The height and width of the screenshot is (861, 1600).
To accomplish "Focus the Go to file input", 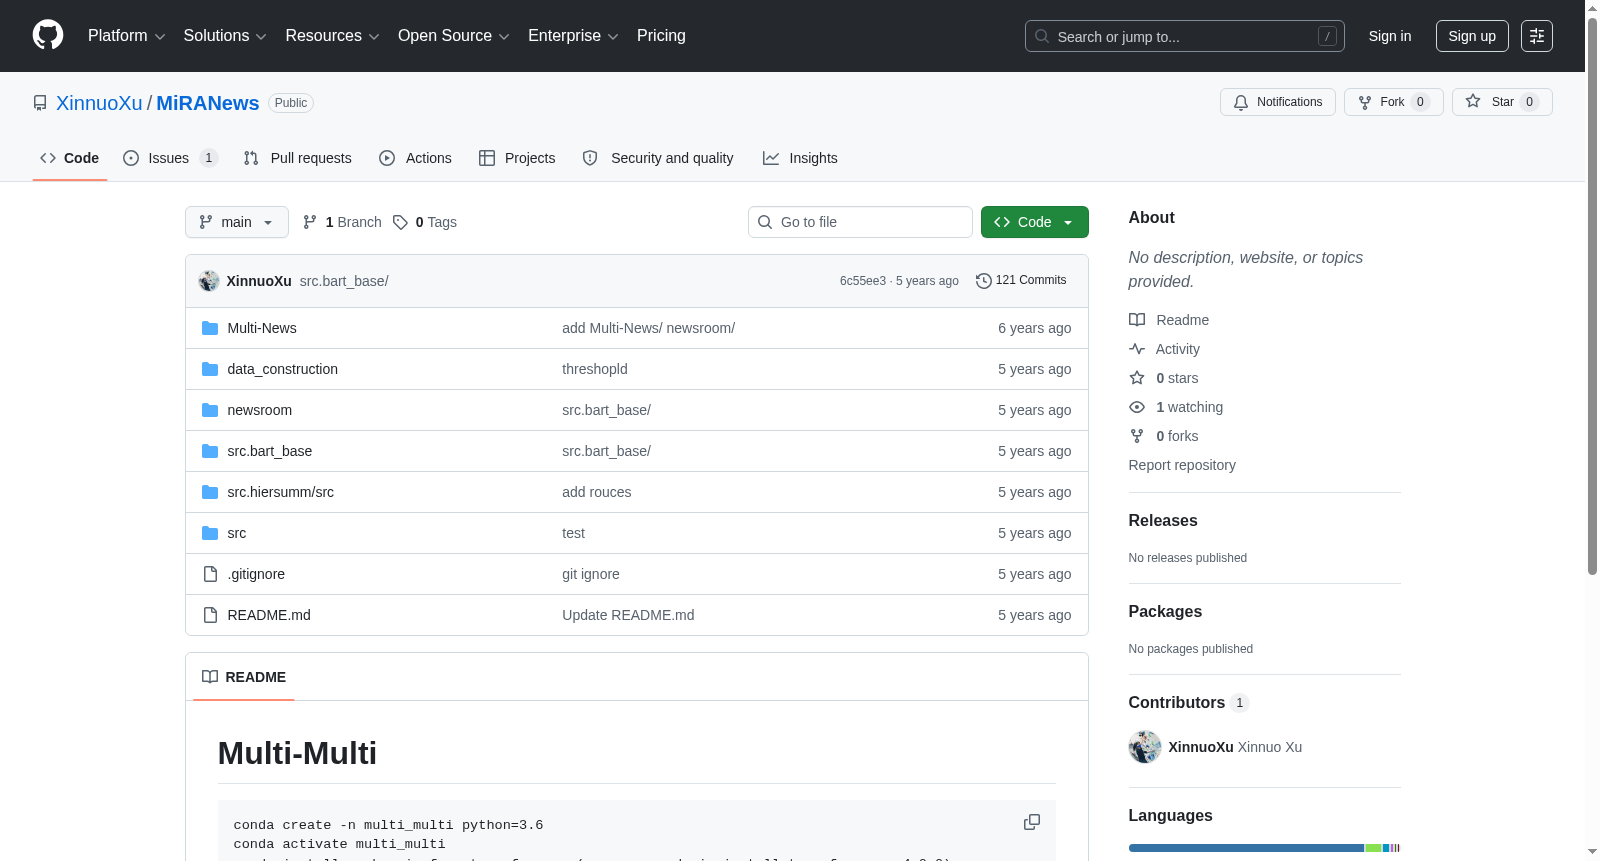I will tap(860, 222).
